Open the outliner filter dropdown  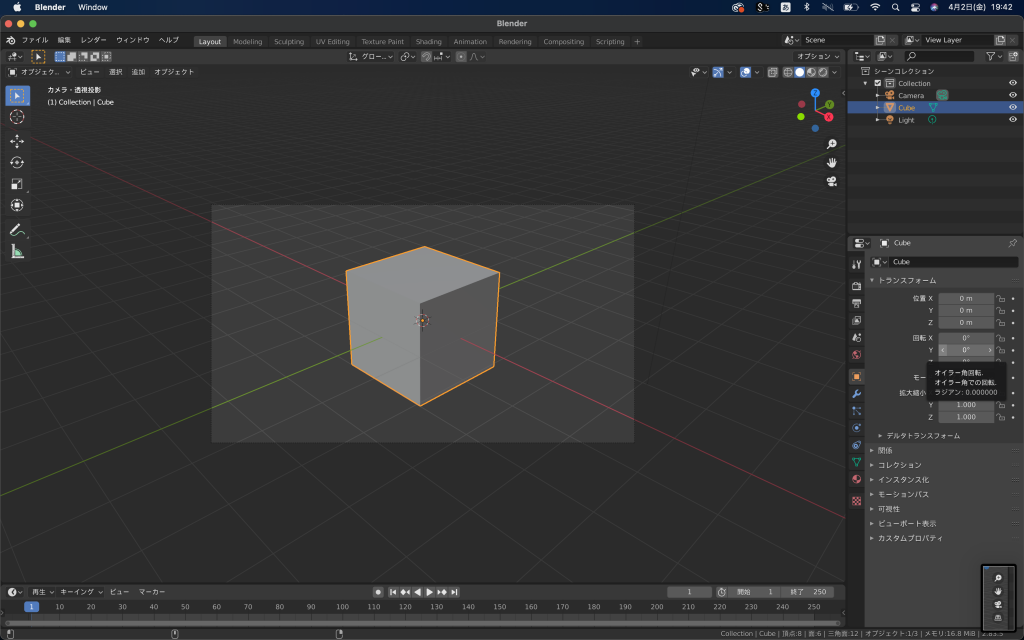pyautogui.click(x=994, y=57)
